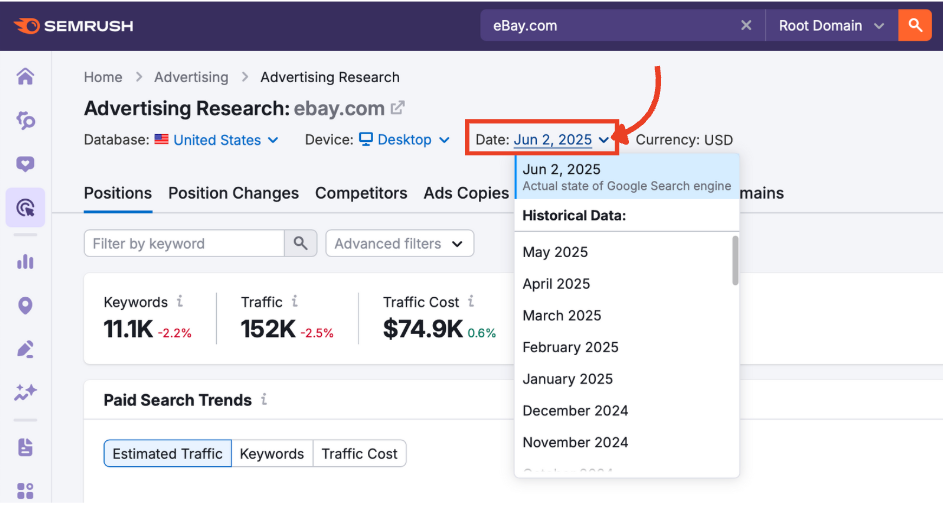Open the AI sparkle trends sidebar icon
Screen dimensions: 943x506
25,393
